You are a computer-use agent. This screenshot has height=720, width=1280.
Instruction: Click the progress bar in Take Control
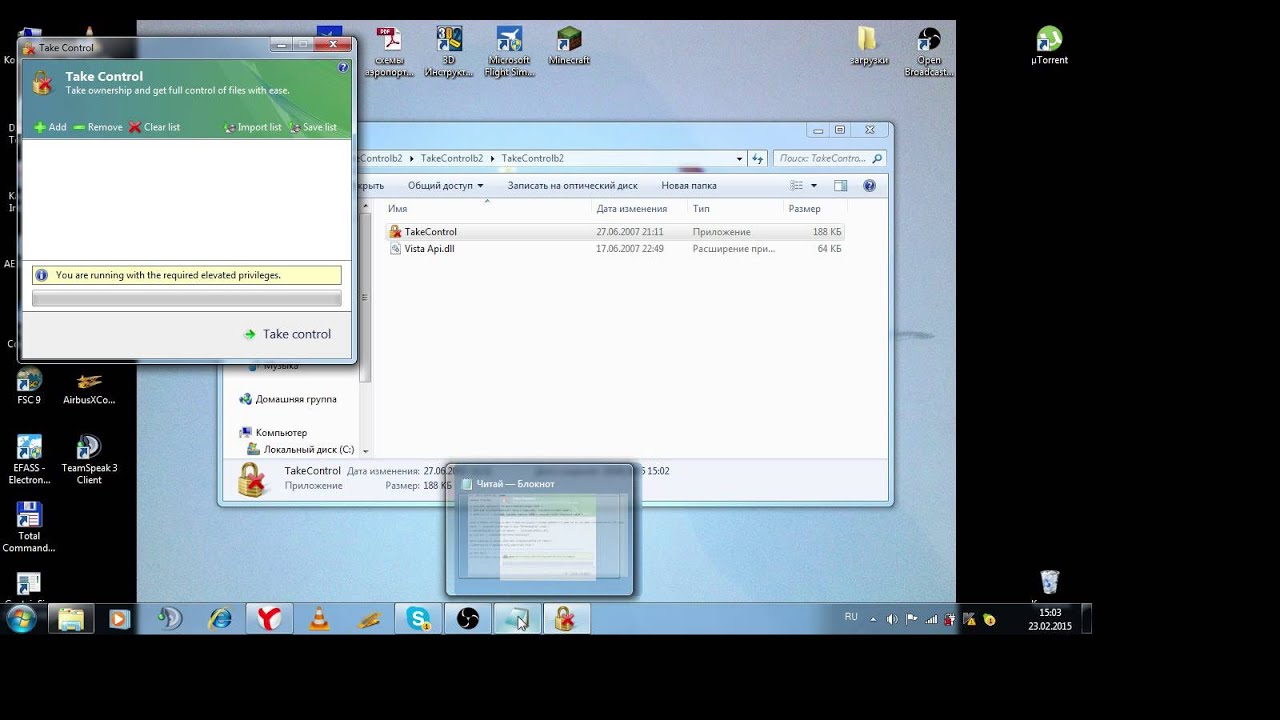tap(186, 298)
